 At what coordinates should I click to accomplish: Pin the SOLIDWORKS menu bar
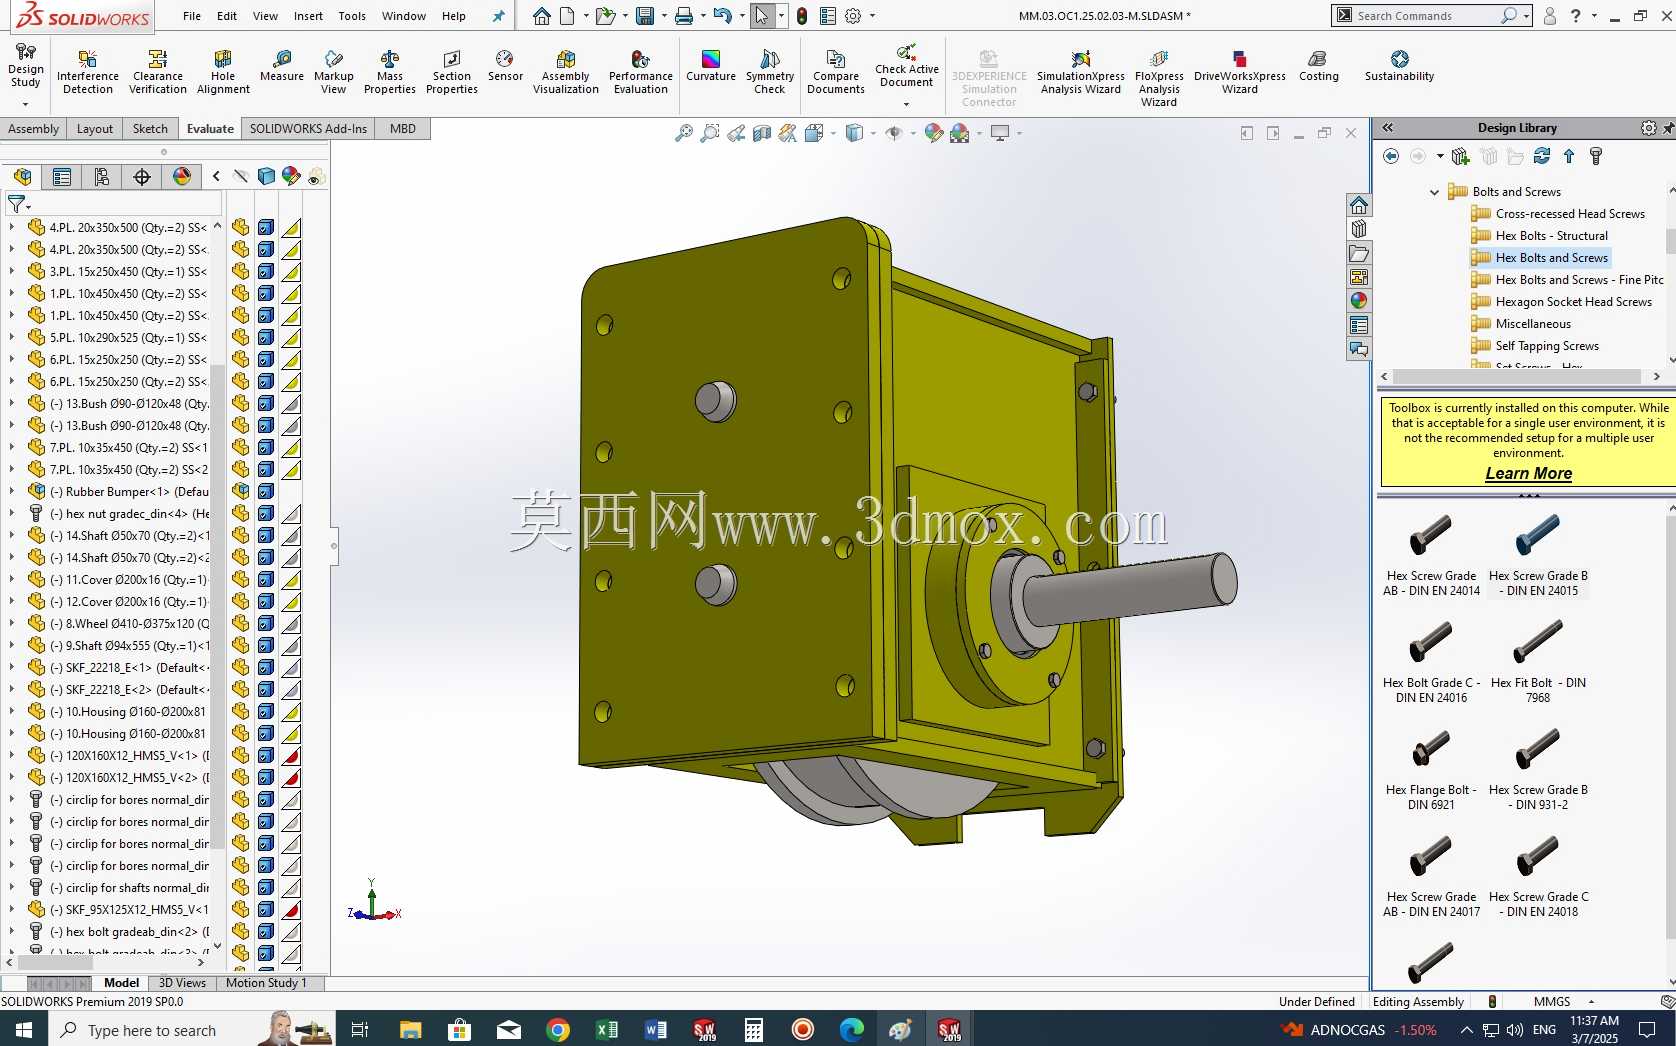coord(498,16)
